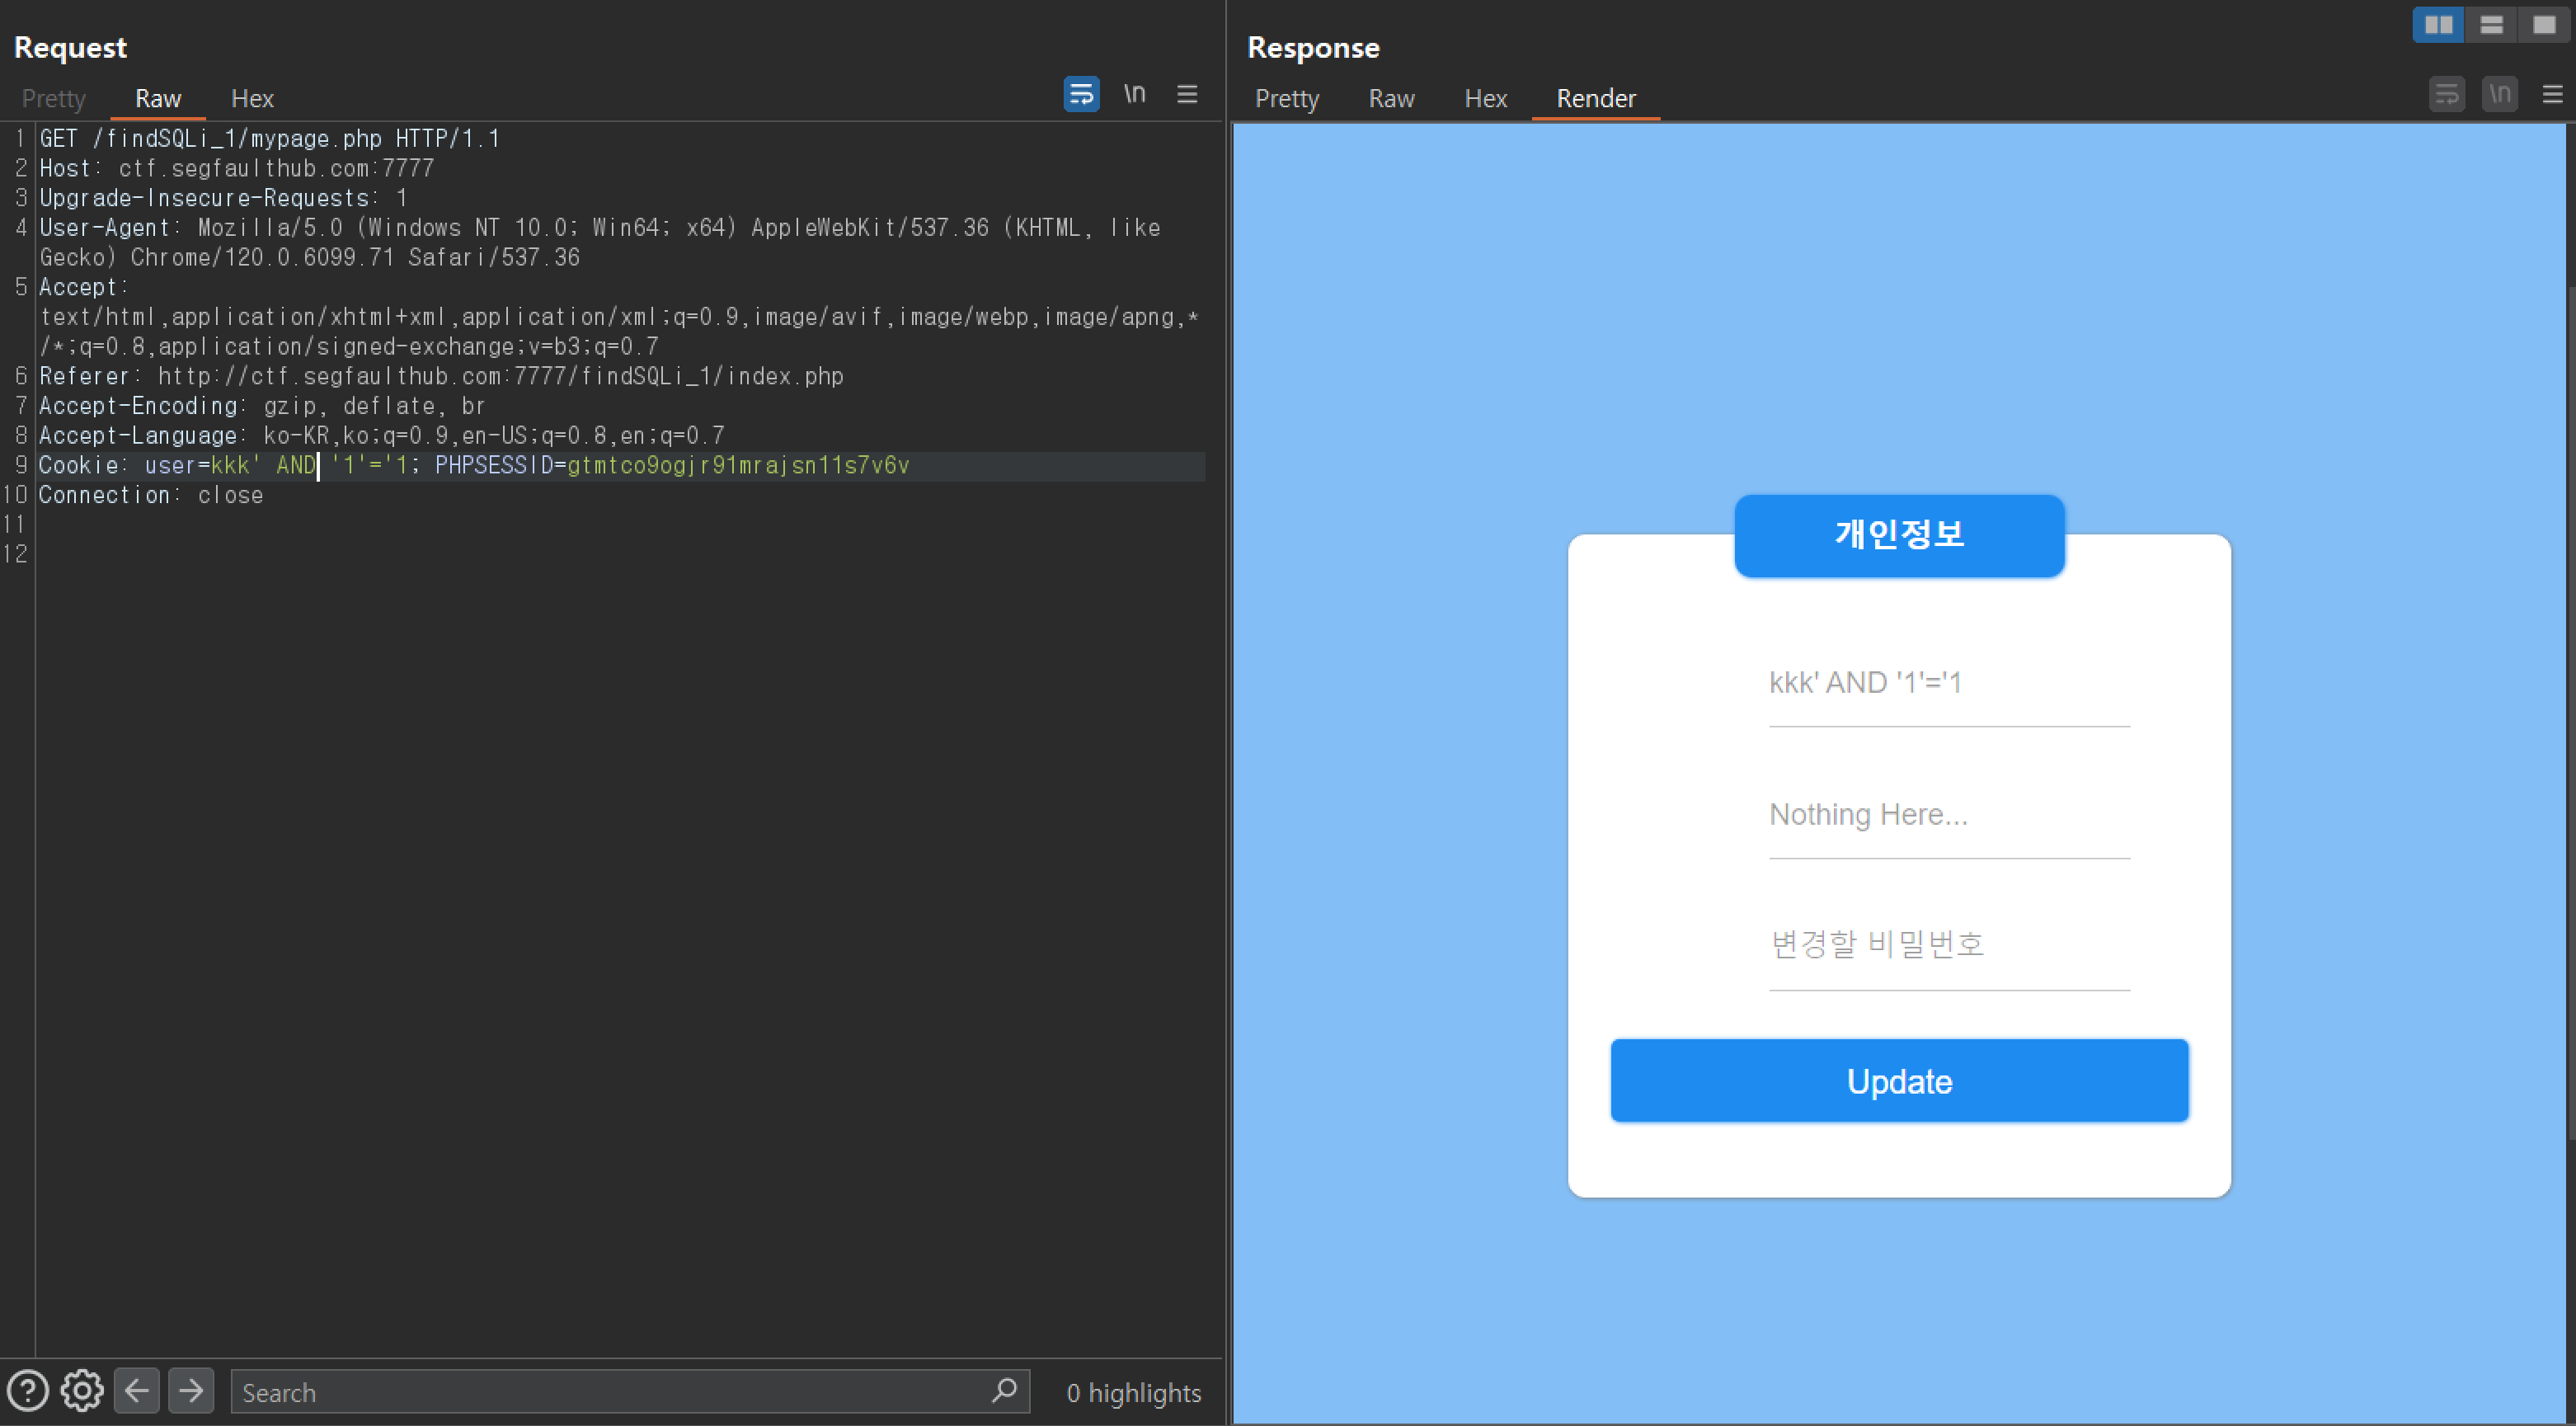Toggle word wrap icon in Response panel
The height and width of the screenshot is (1426, 2576).
click(2446, 94)
